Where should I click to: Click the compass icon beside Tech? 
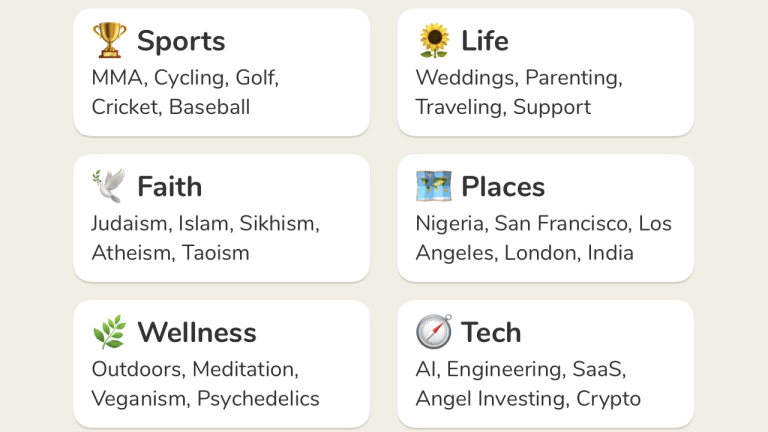pos(434,332)
